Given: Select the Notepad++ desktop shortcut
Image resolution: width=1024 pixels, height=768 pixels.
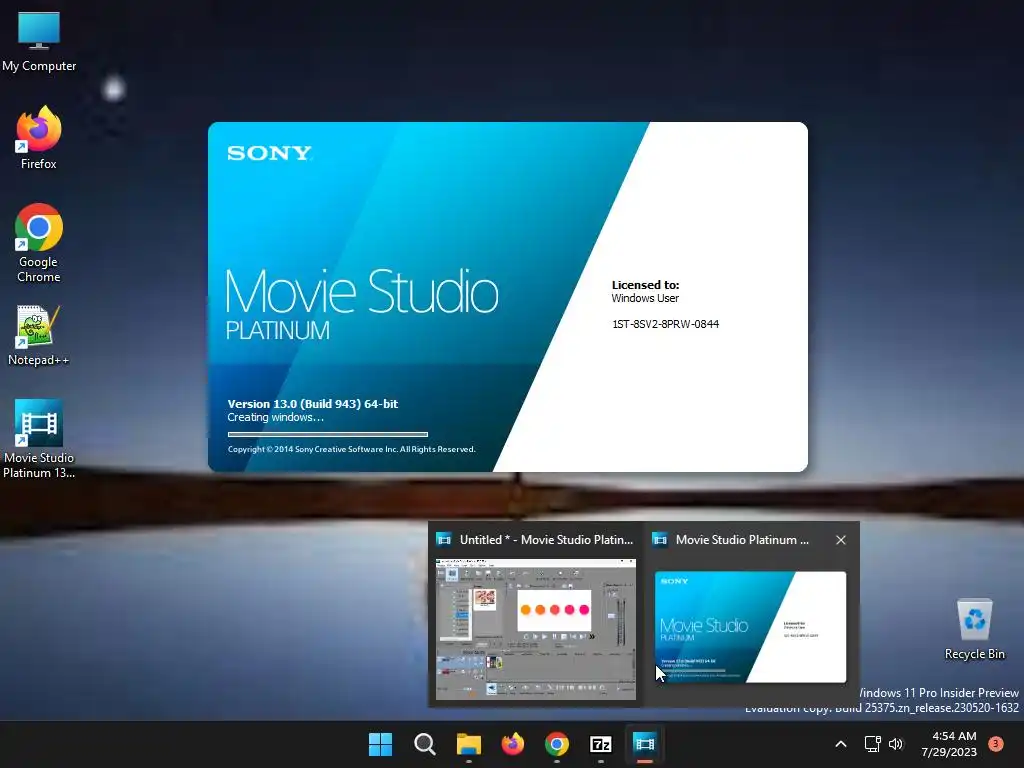Looking at the screenshot, I should [39, 335].
